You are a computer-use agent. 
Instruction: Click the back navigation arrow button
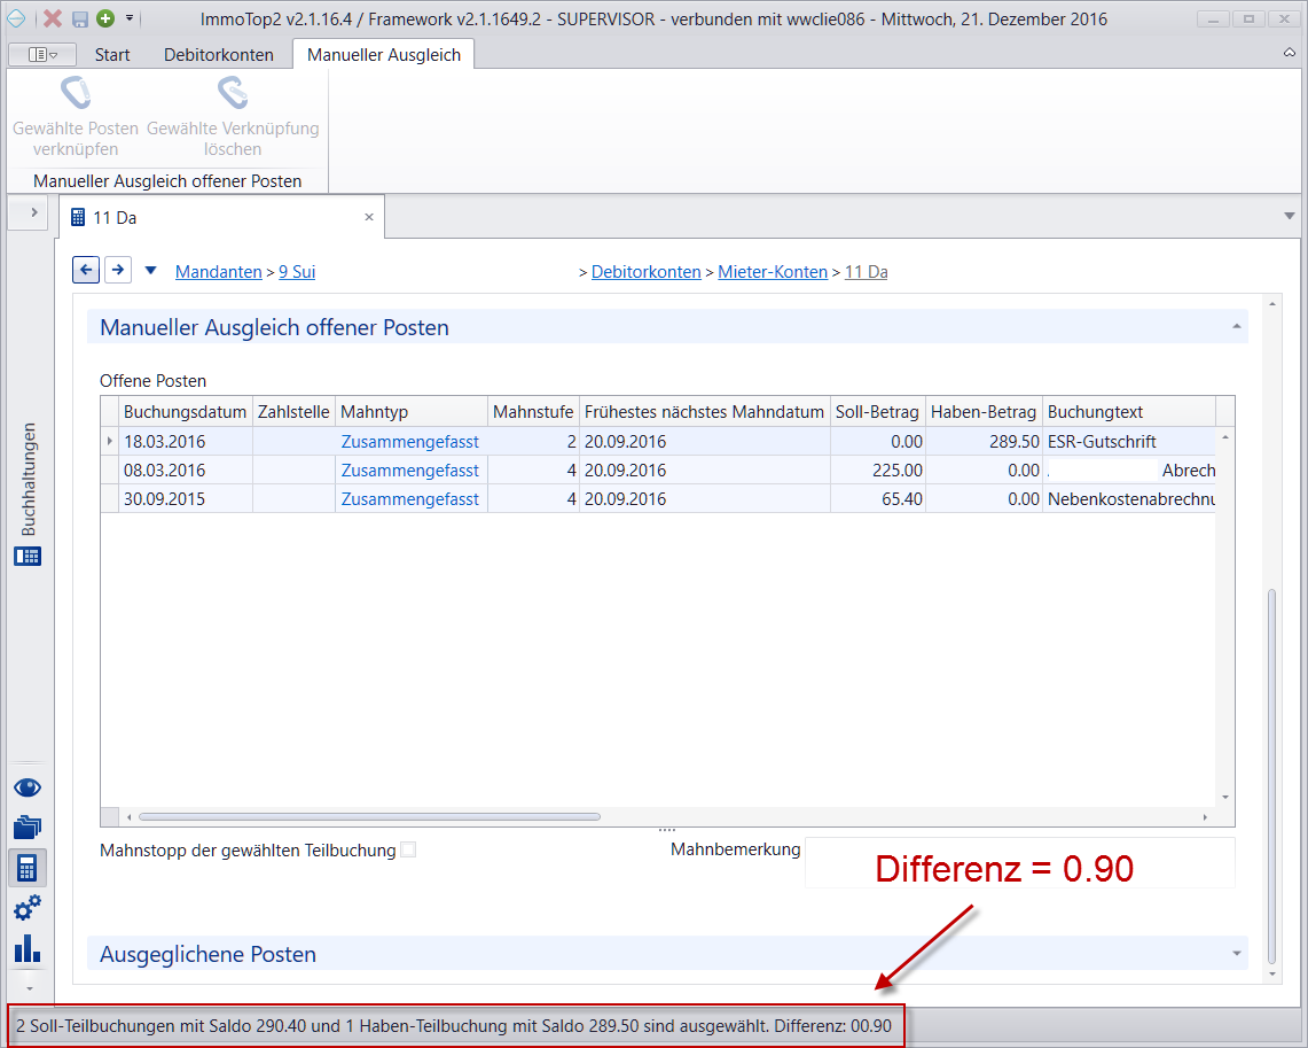[86, 270]
